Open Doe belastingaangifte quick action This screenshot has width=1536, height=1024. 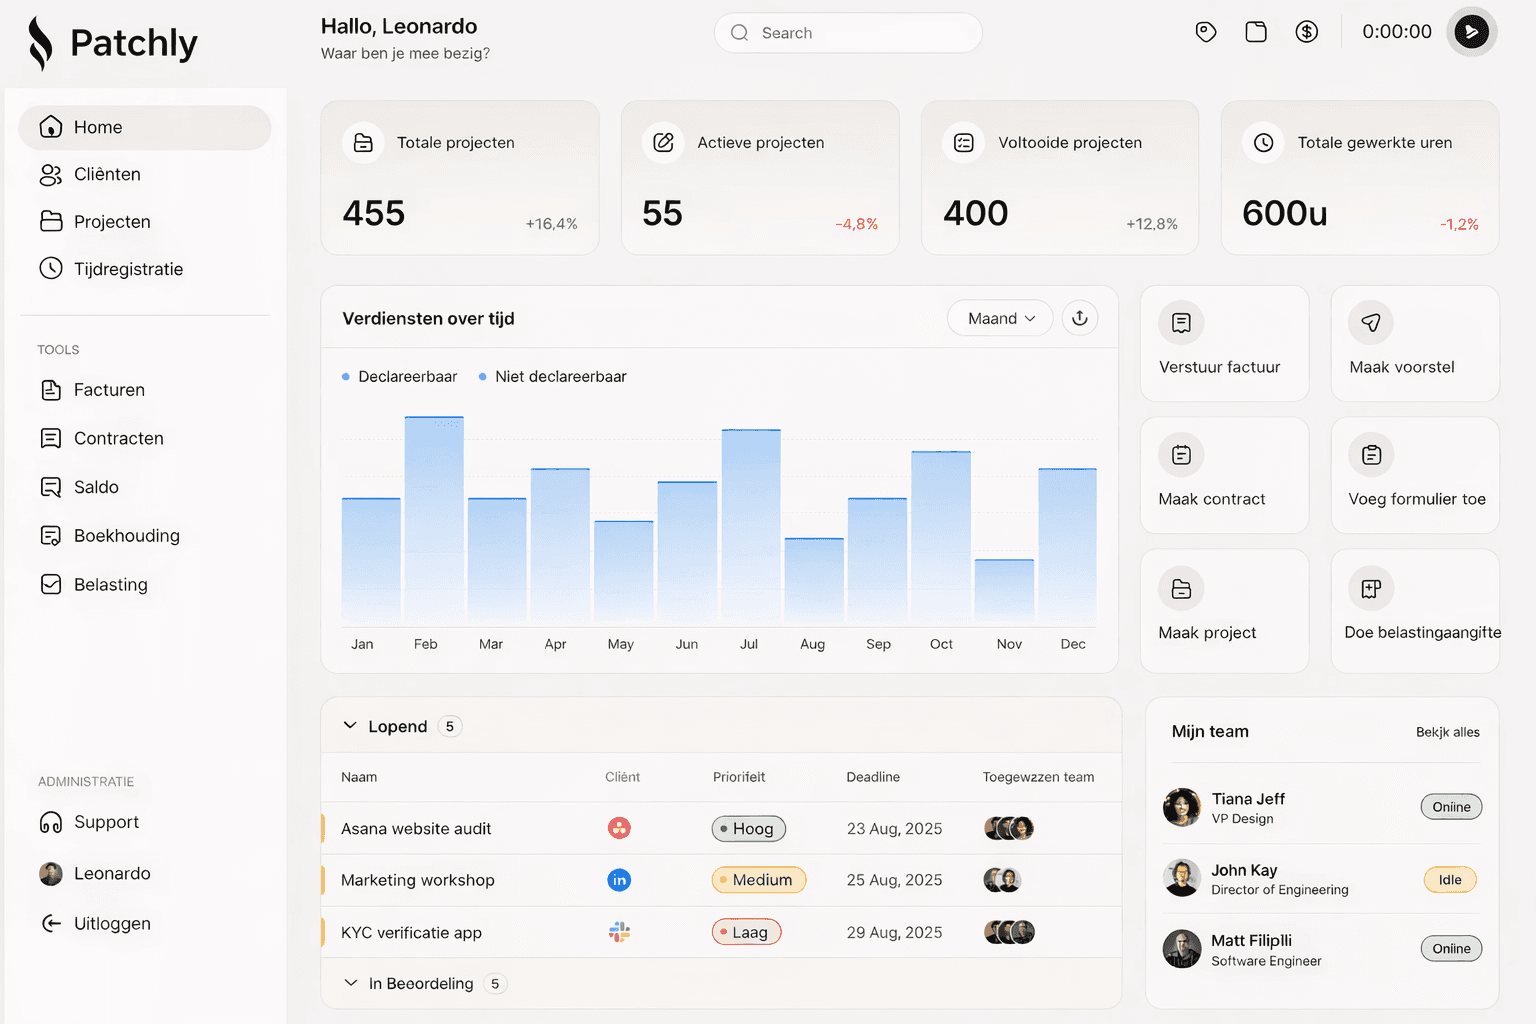(x=1414, y=610)
